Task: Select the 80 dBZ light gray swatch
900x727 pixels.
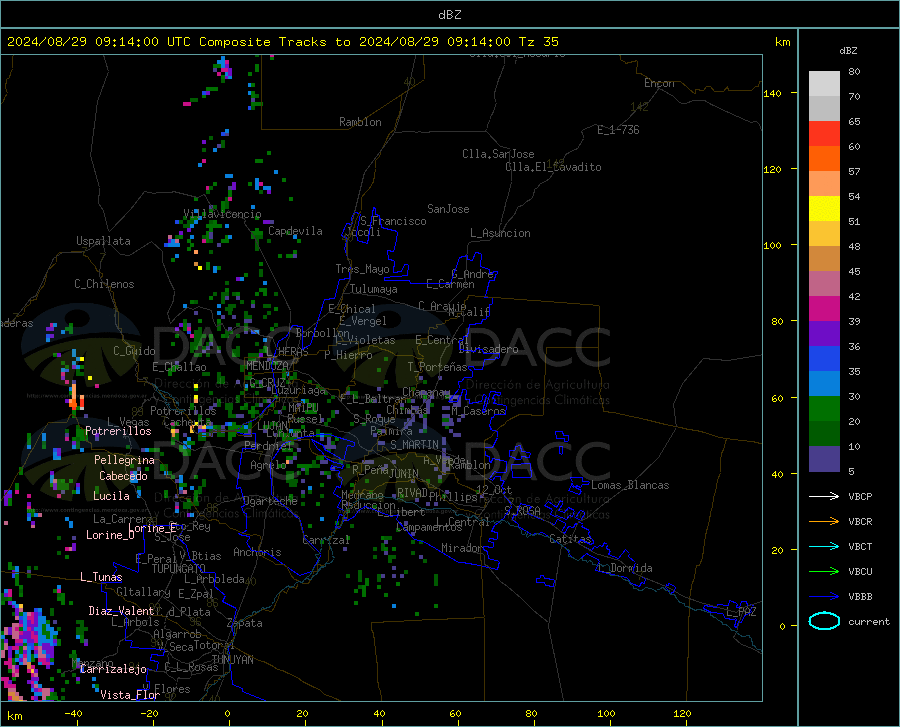Action: click(x=824, y=84)
